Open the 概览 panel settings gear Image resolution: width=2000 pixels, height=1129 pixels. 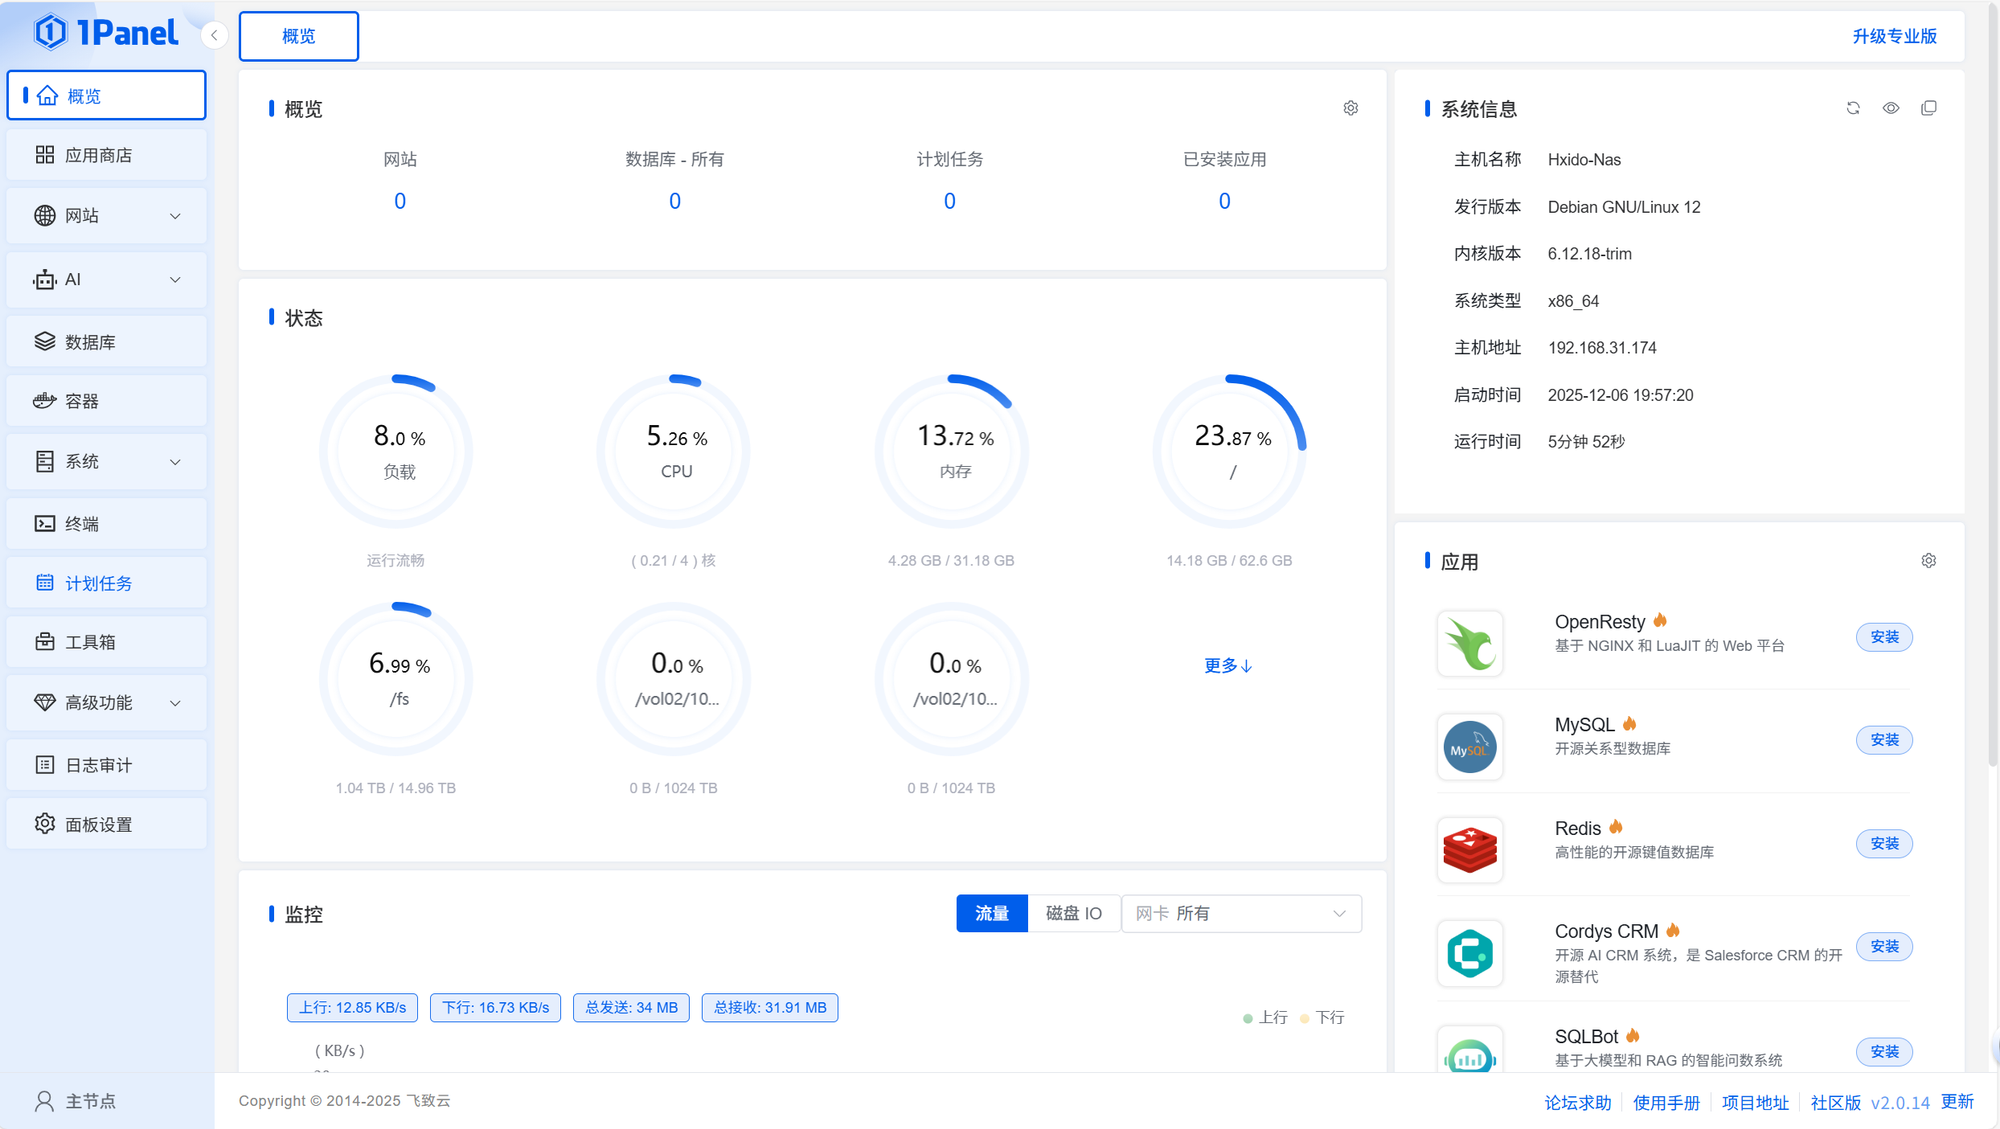click(x=1351, y=108)
